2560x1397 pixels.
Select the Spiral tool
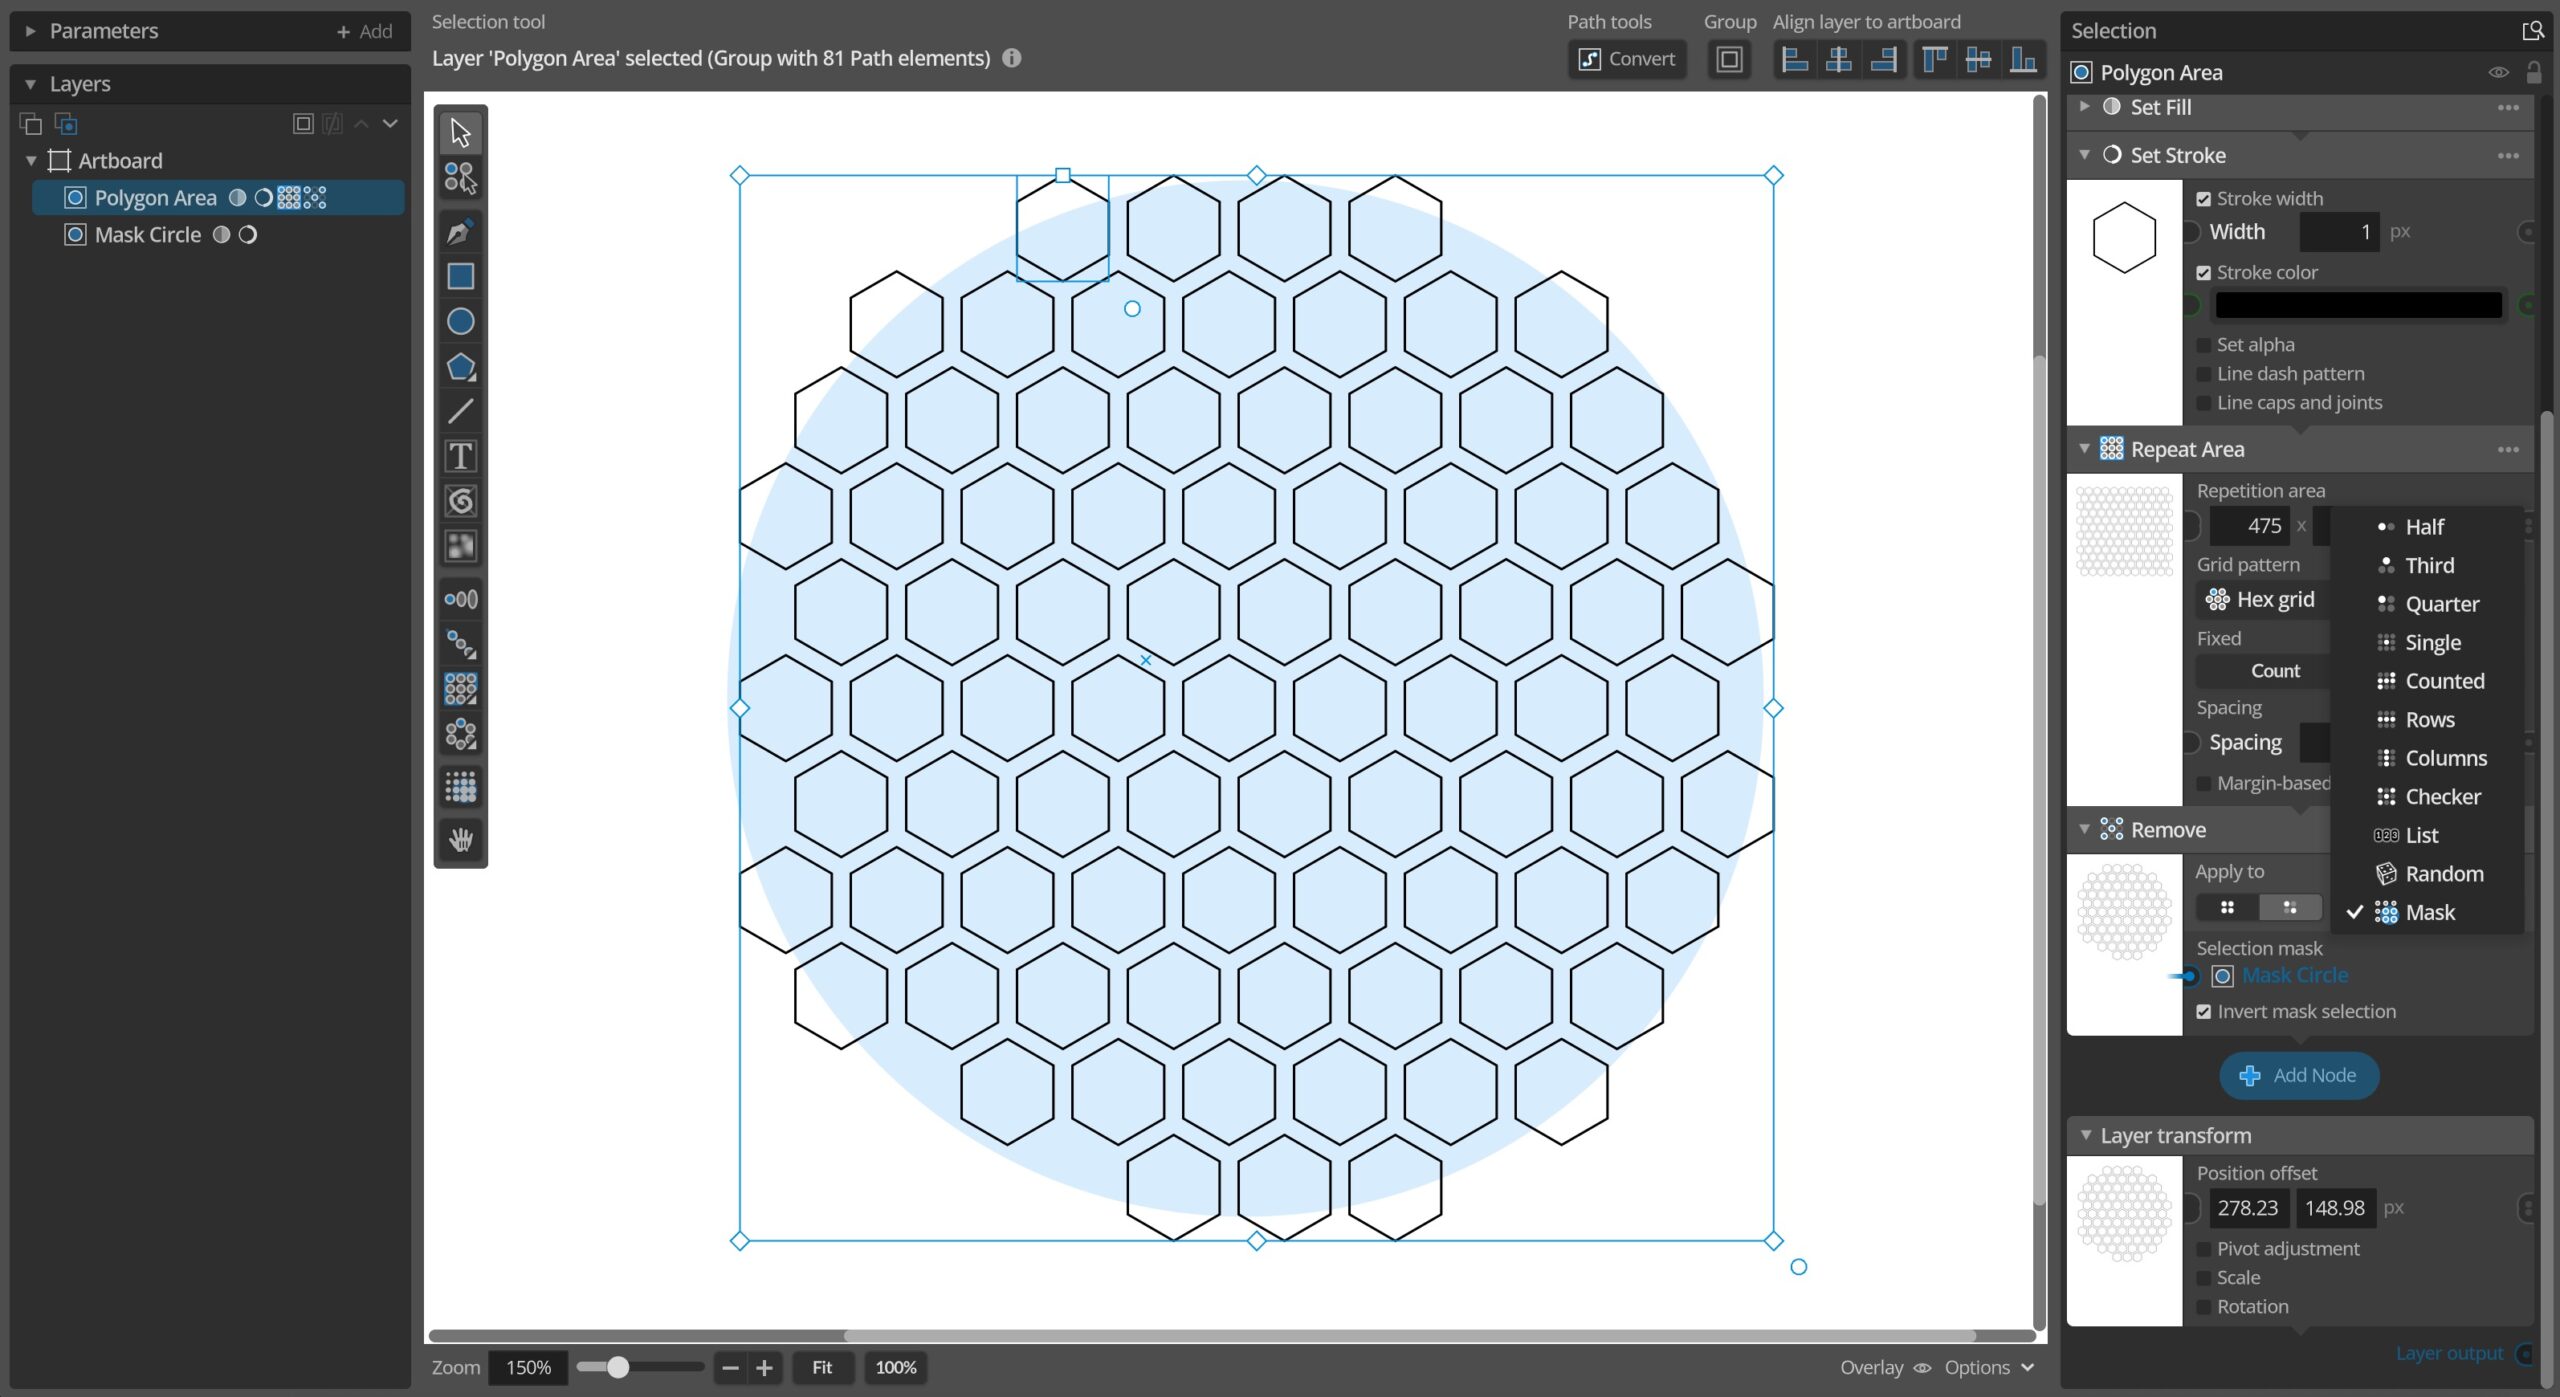pyautogui.click(x=460, y=501)
